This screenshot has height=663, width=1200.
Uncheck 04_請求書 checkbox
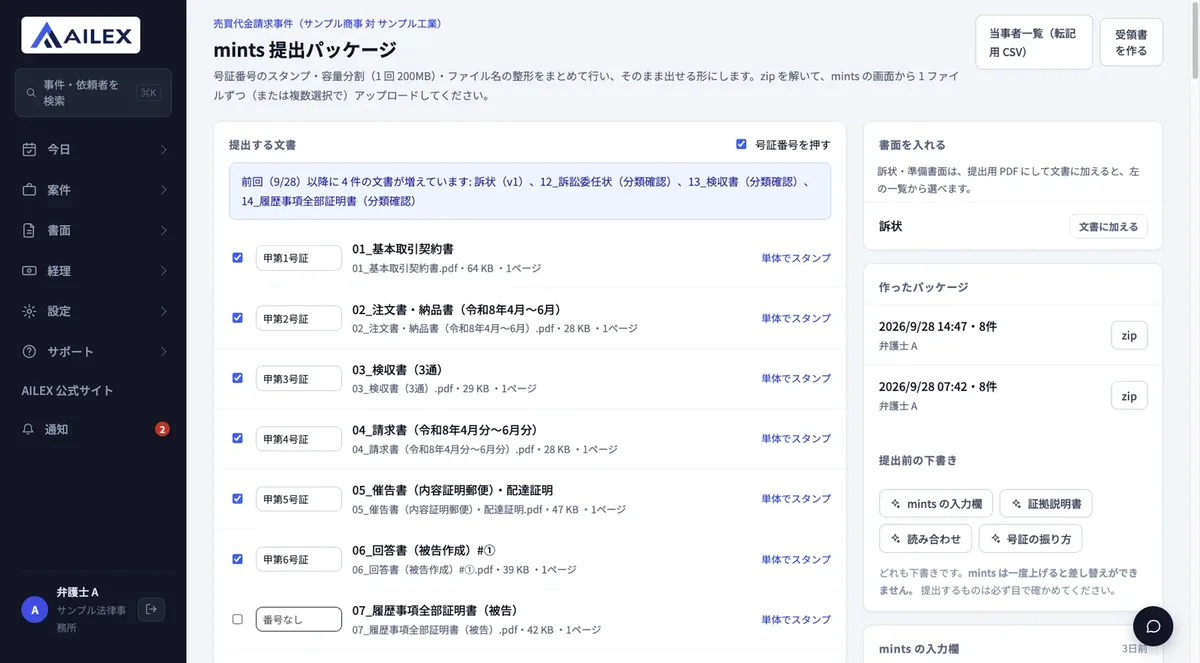point(237,438)
